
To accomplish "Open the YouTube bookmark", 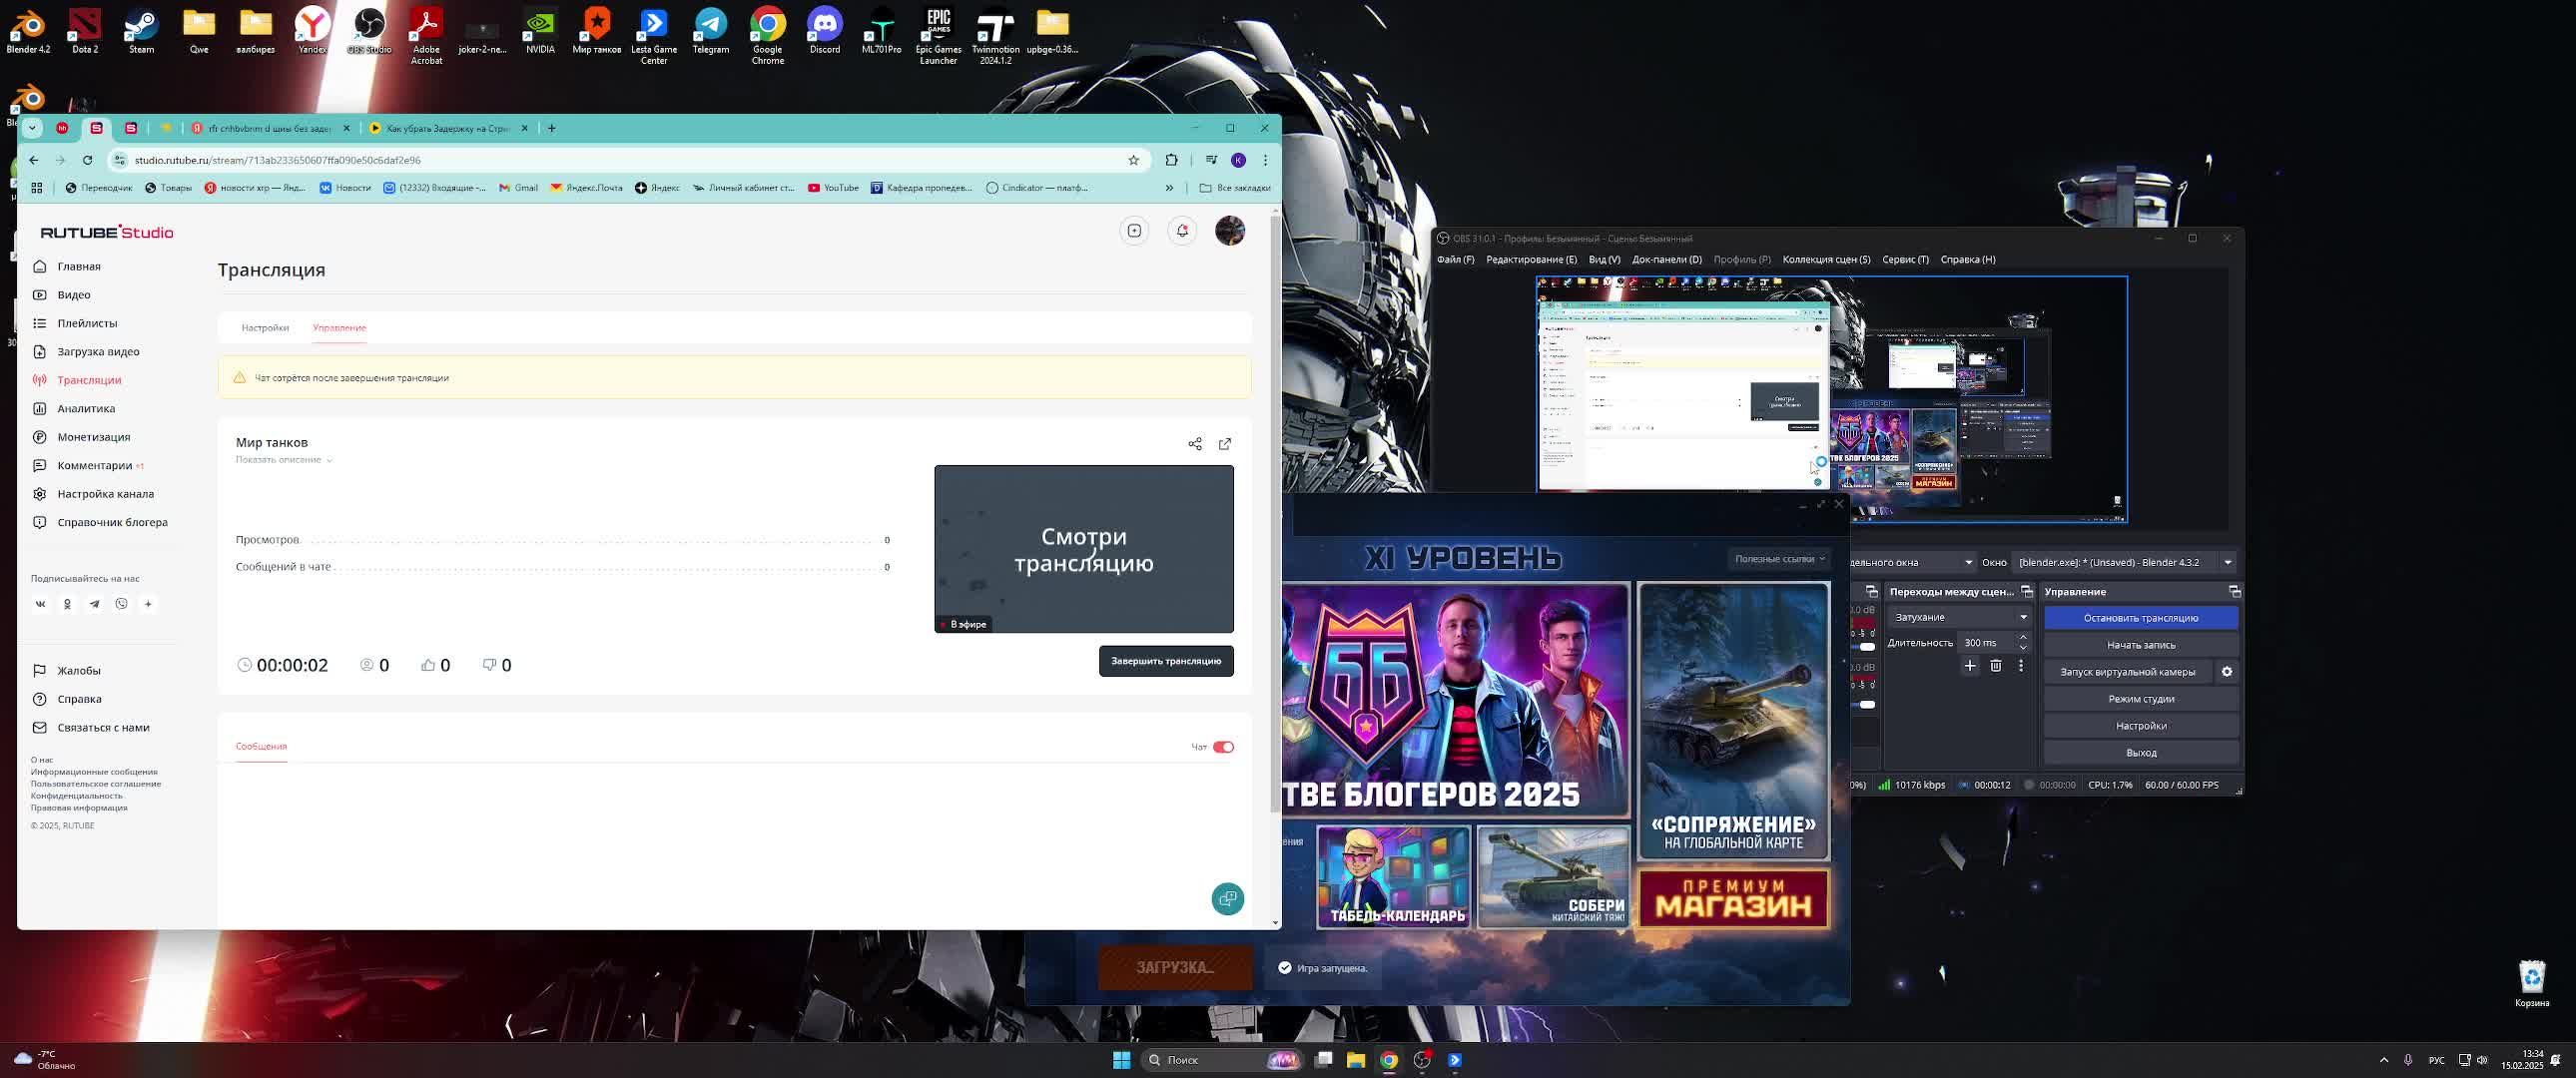I will point(833,188).
